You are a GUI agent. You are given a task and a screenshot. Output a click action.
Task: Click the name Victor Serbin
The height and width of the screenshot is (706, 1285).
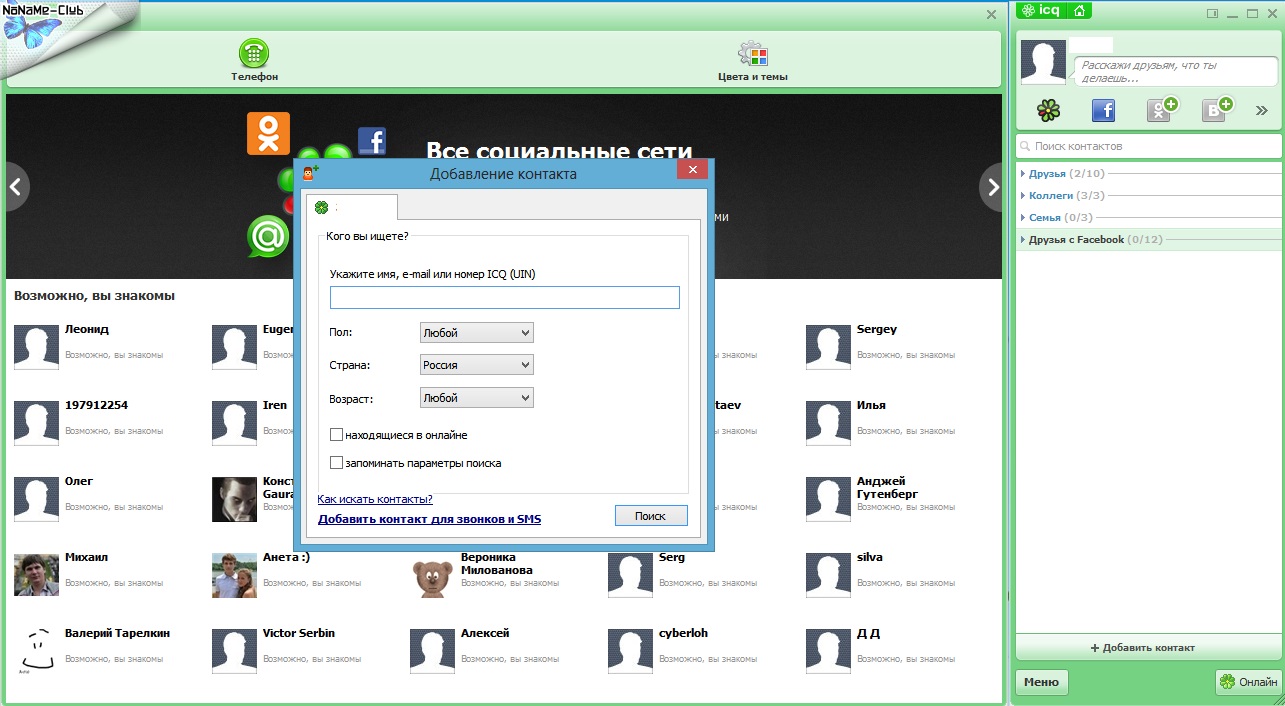(x=299, y=633)
